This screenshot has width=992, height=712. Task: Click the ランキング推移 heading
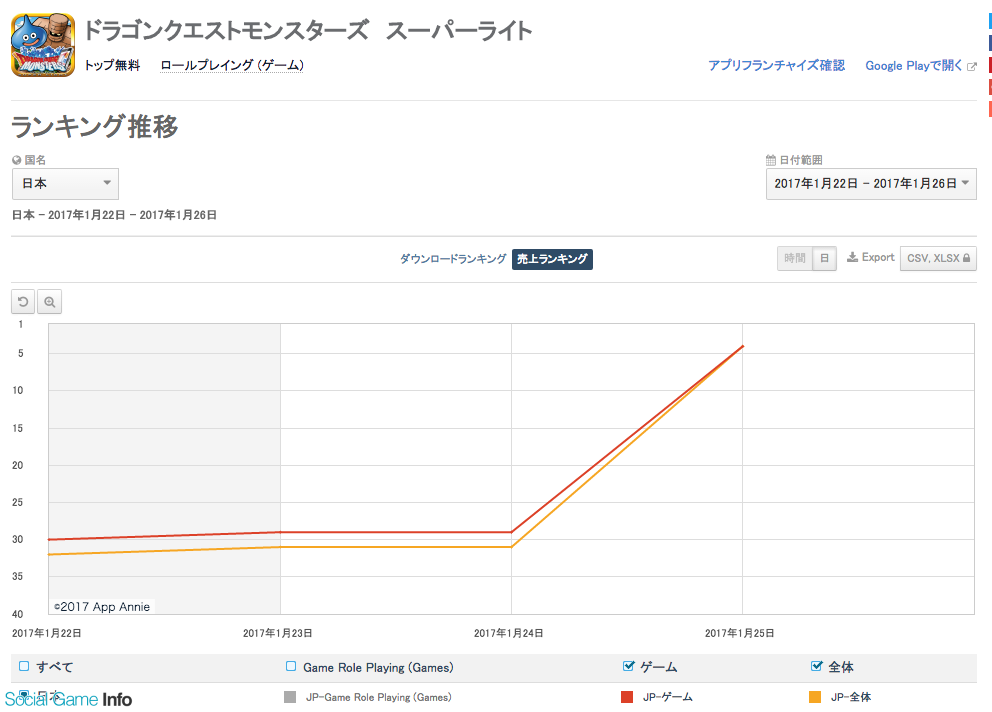tap(95, 127)
